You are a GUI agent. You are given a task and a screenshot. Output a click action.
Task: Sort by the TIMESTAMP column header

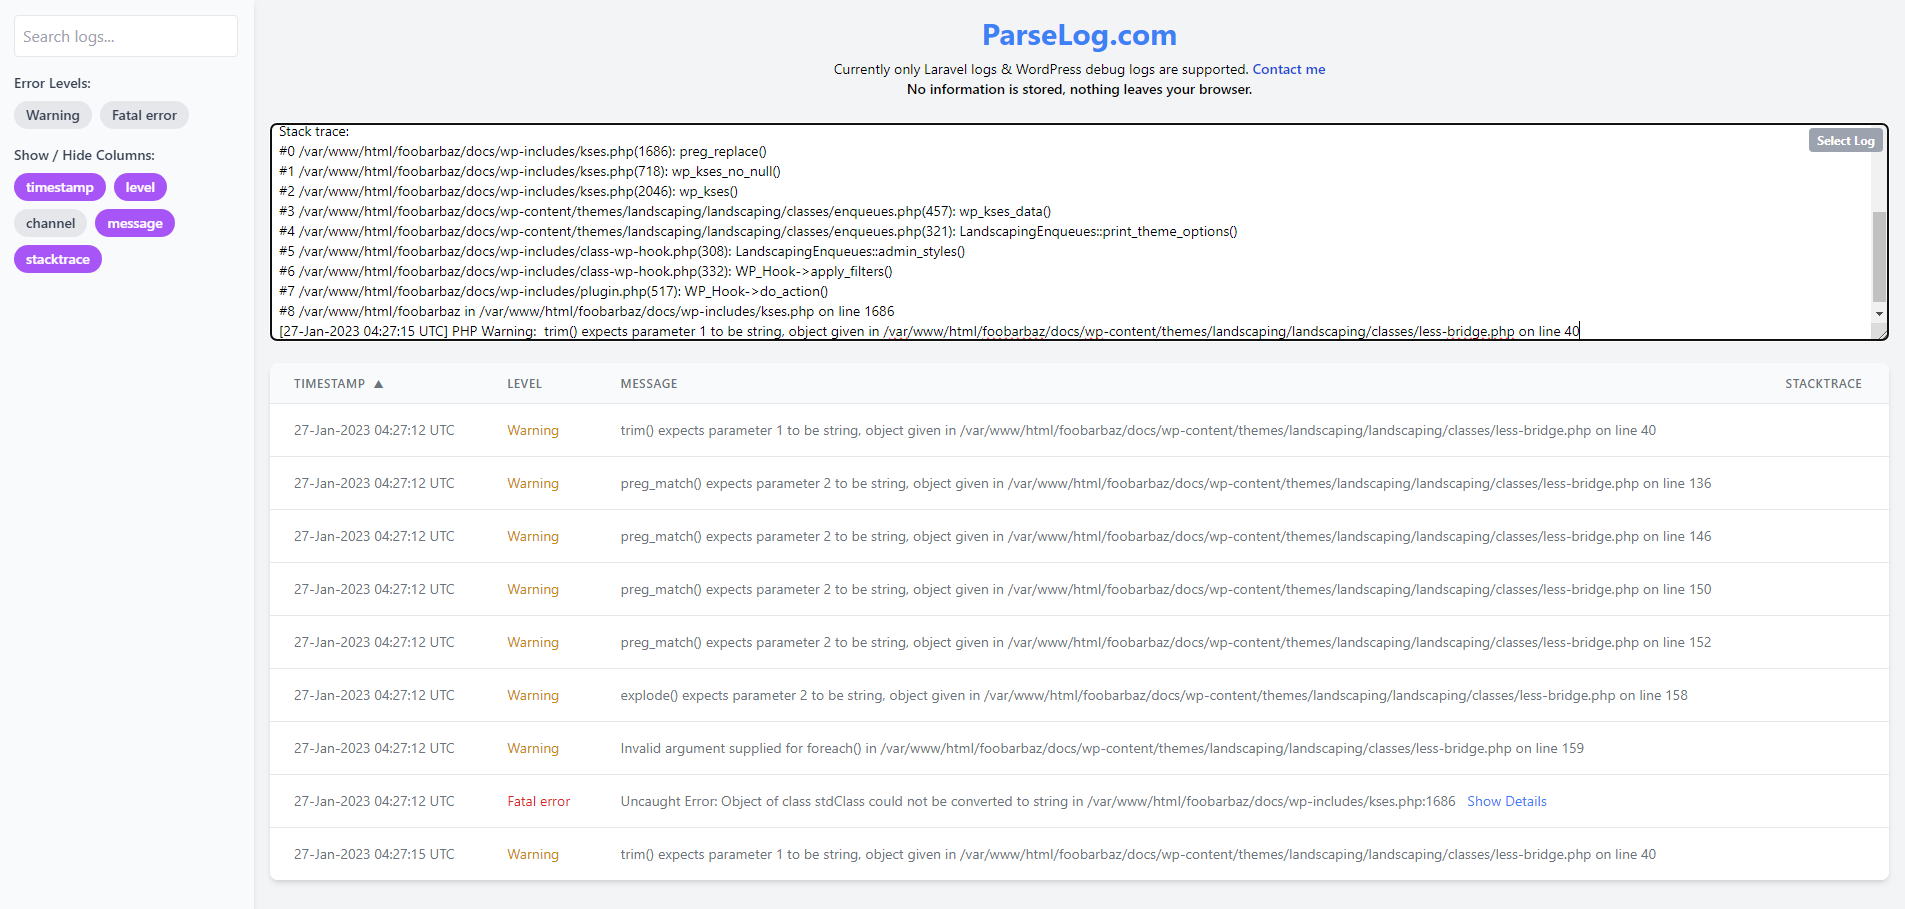[329, 384]
